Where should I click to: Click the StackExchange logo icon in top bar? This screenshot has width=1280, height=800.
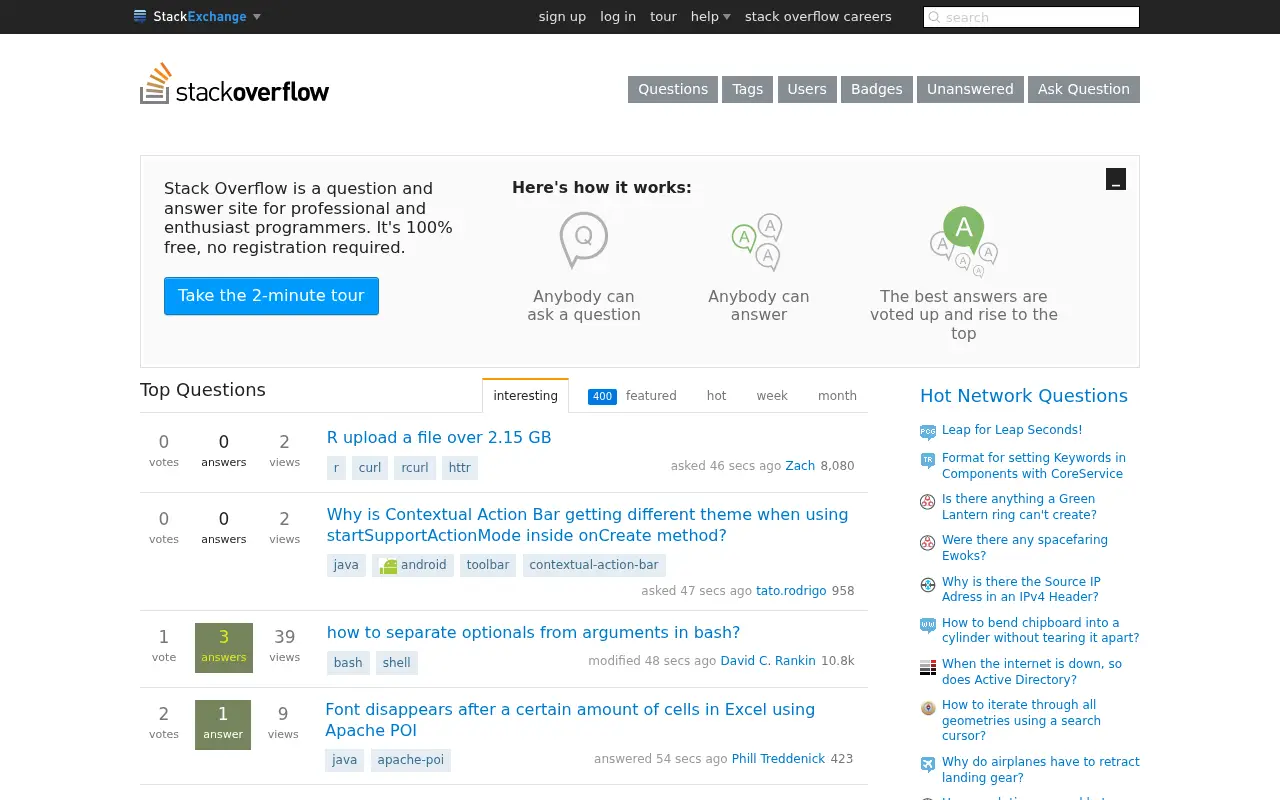(140, 16)
